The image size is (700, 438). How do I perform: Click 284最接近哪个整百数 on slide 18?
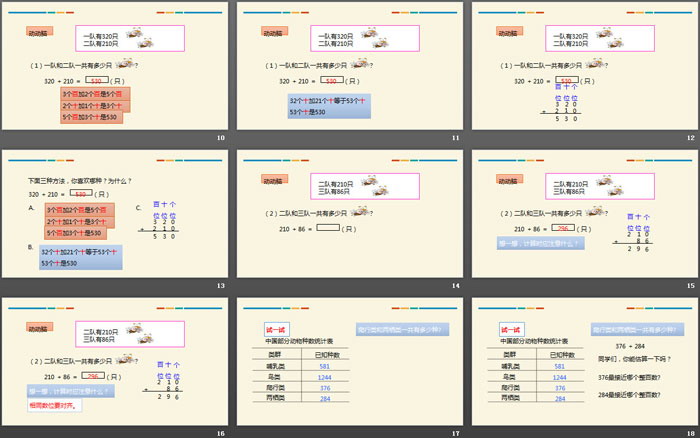point(629,395)
